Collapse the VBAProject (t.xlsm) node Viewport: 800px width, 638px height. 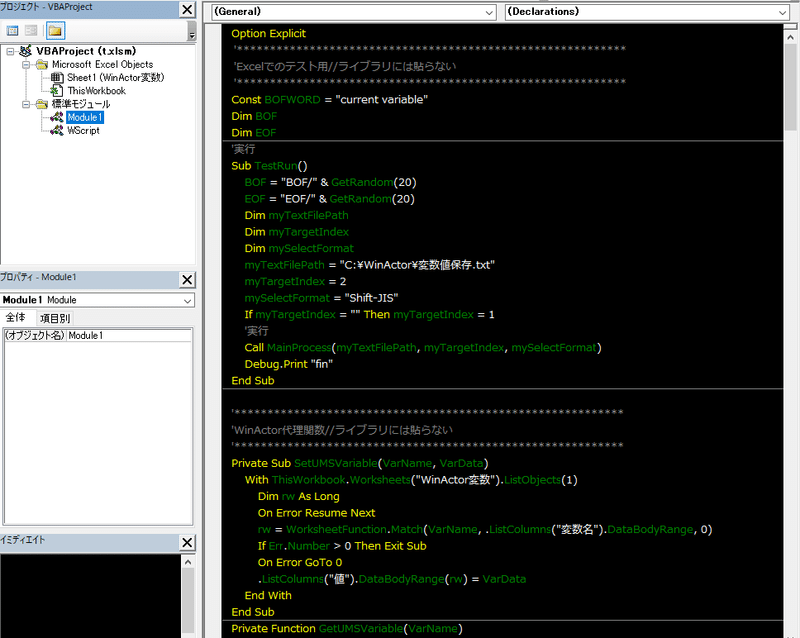click(x=9, y=49)
